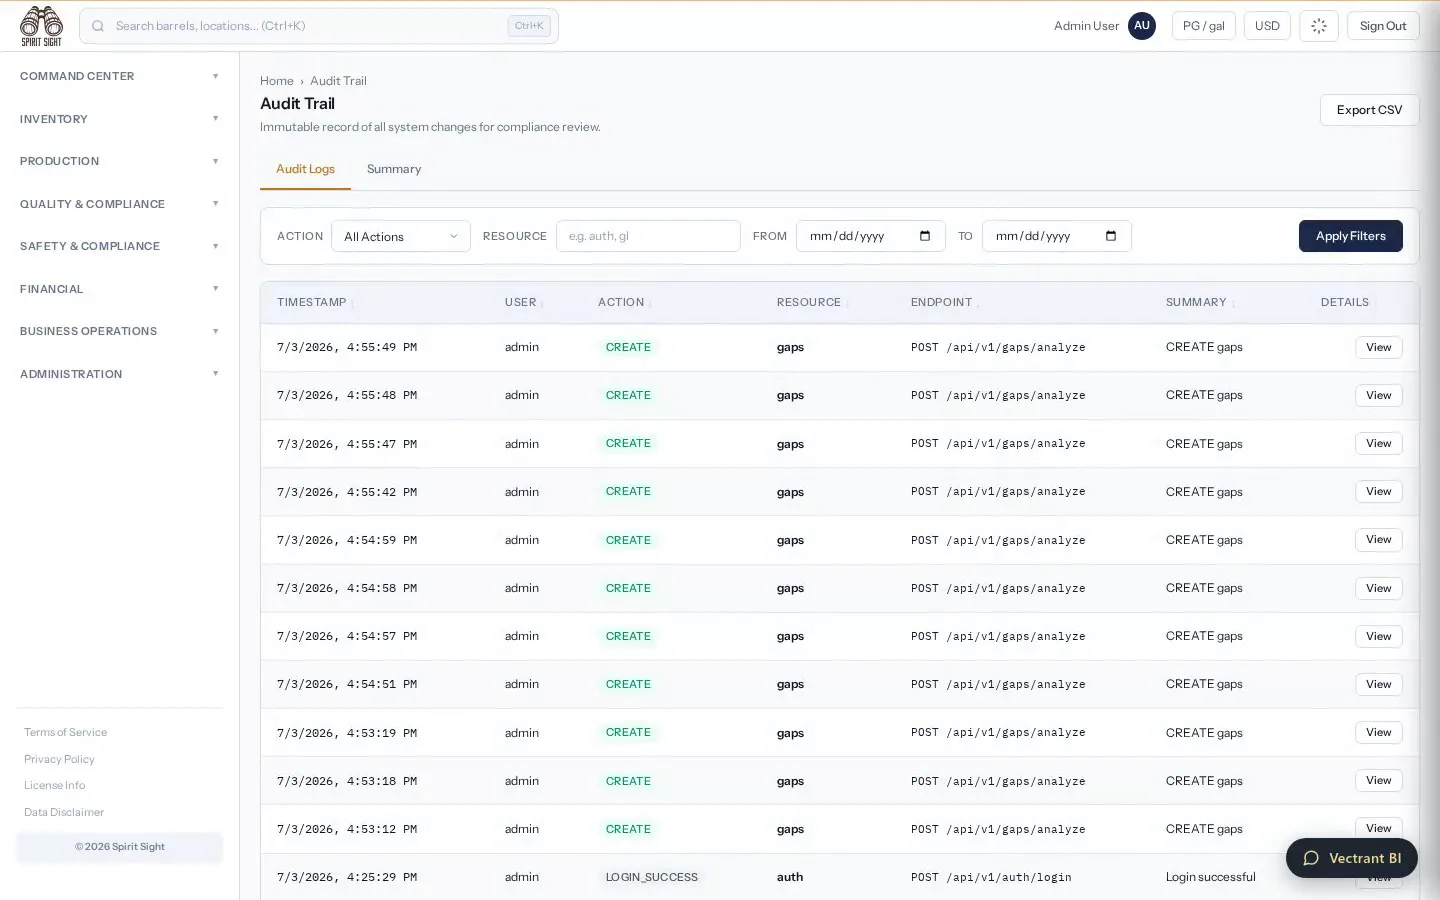Open calendar picker in FROM date field
Viewport: 1440px width, 900px height.
(925, 236)
